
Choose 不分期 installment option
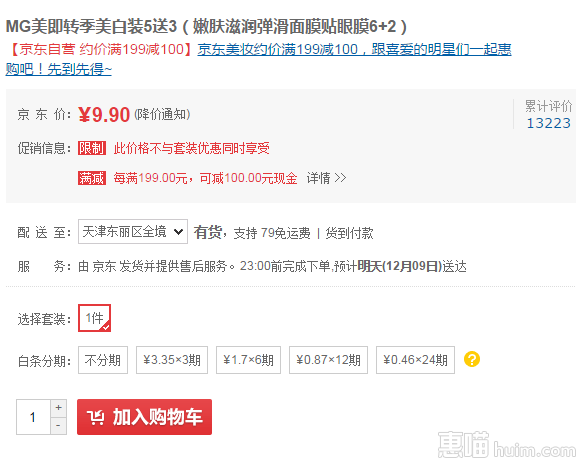[x=103, y=360]
